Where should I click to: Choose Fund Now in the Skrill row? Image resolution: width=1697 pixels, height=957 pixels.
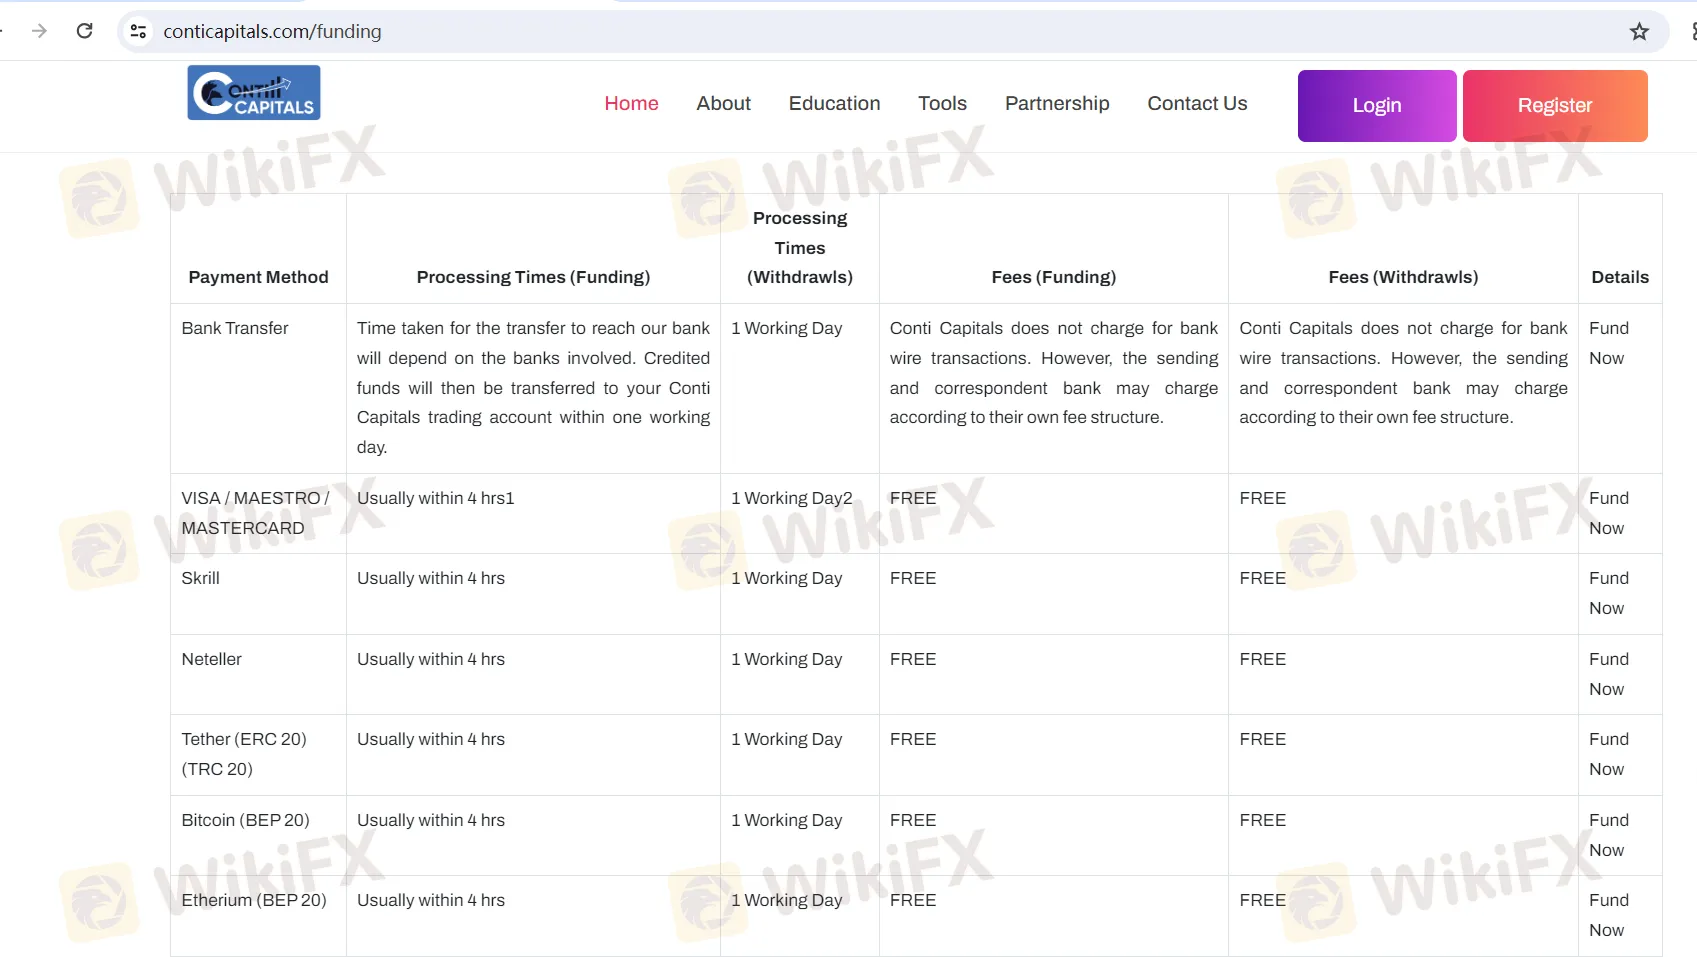[1608, 593]
